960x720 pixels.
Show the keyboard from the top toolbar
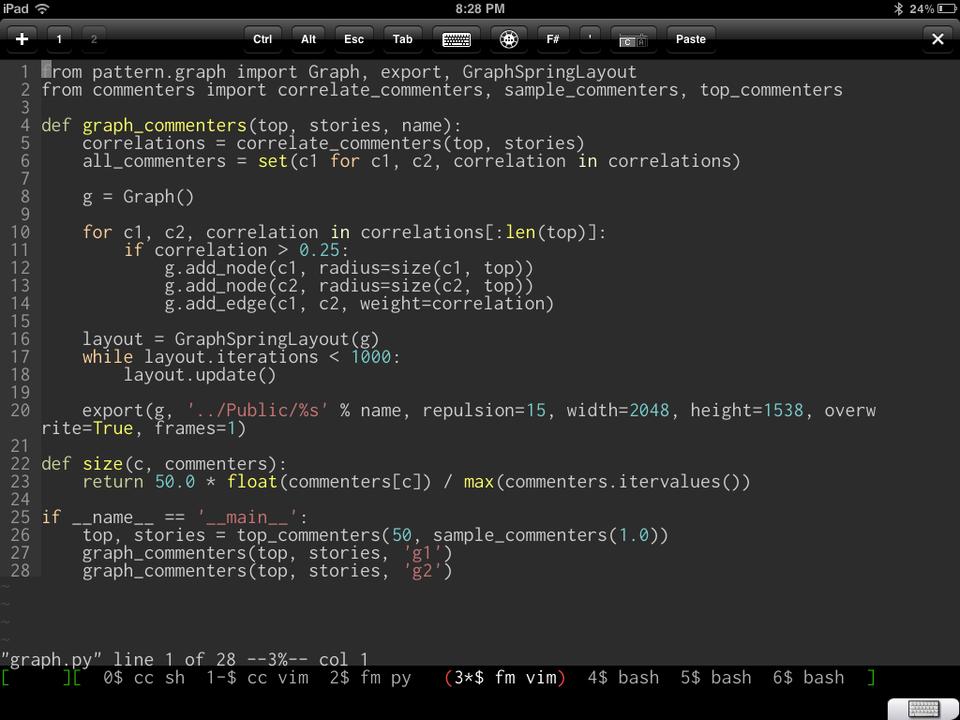tap(456, 39)
